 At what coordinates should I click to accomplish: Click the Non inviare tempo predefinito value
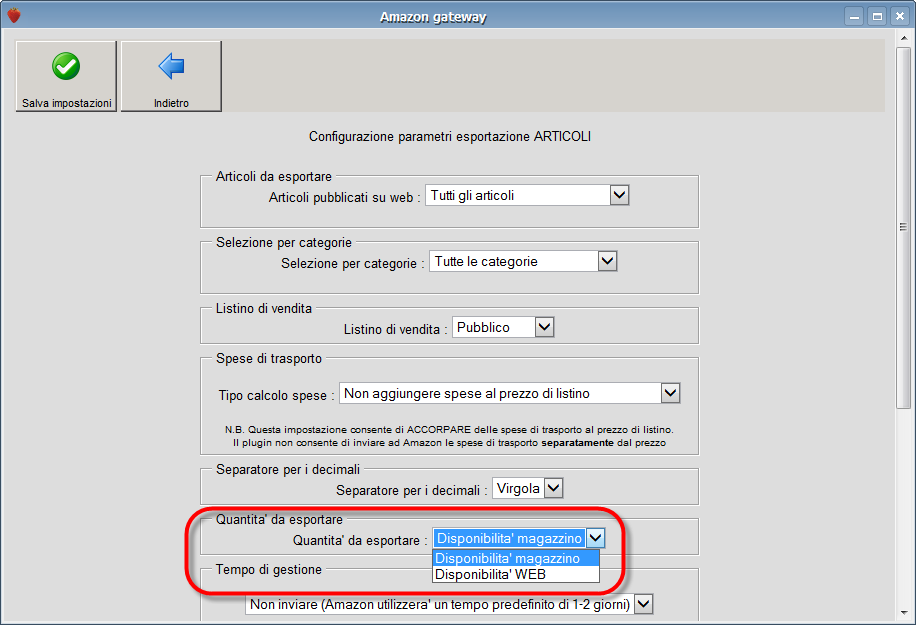[440, 604]
